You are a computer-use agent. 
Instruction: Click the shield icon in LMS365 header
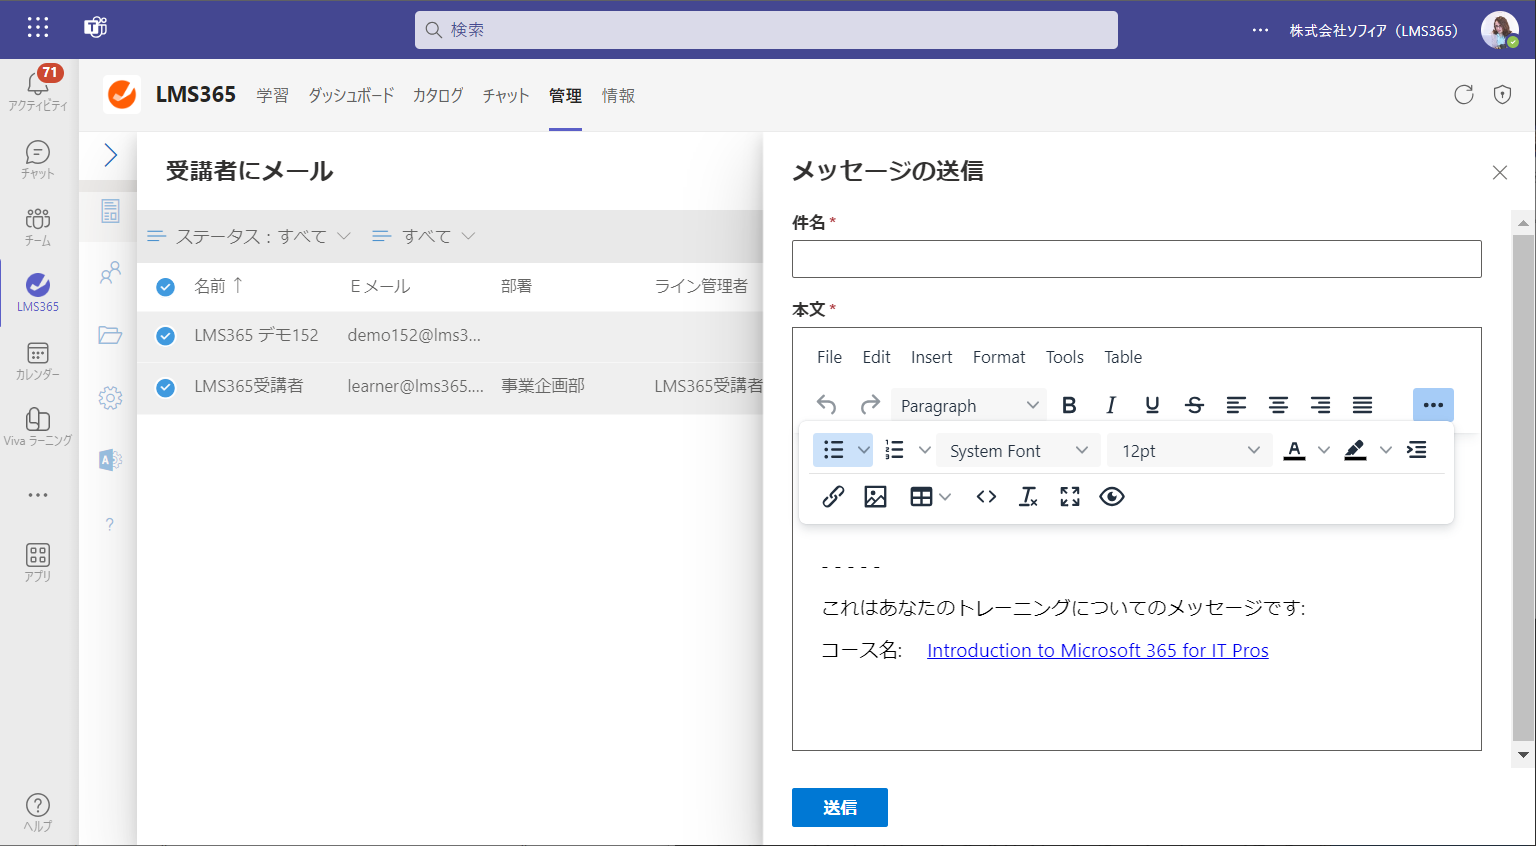1502,95
